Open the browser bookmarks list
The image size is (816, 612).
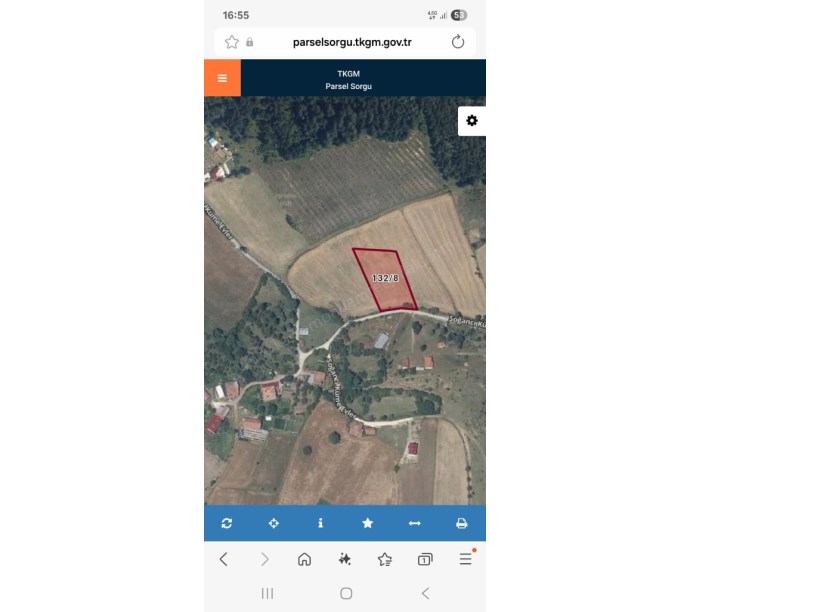tap(385, 559)
